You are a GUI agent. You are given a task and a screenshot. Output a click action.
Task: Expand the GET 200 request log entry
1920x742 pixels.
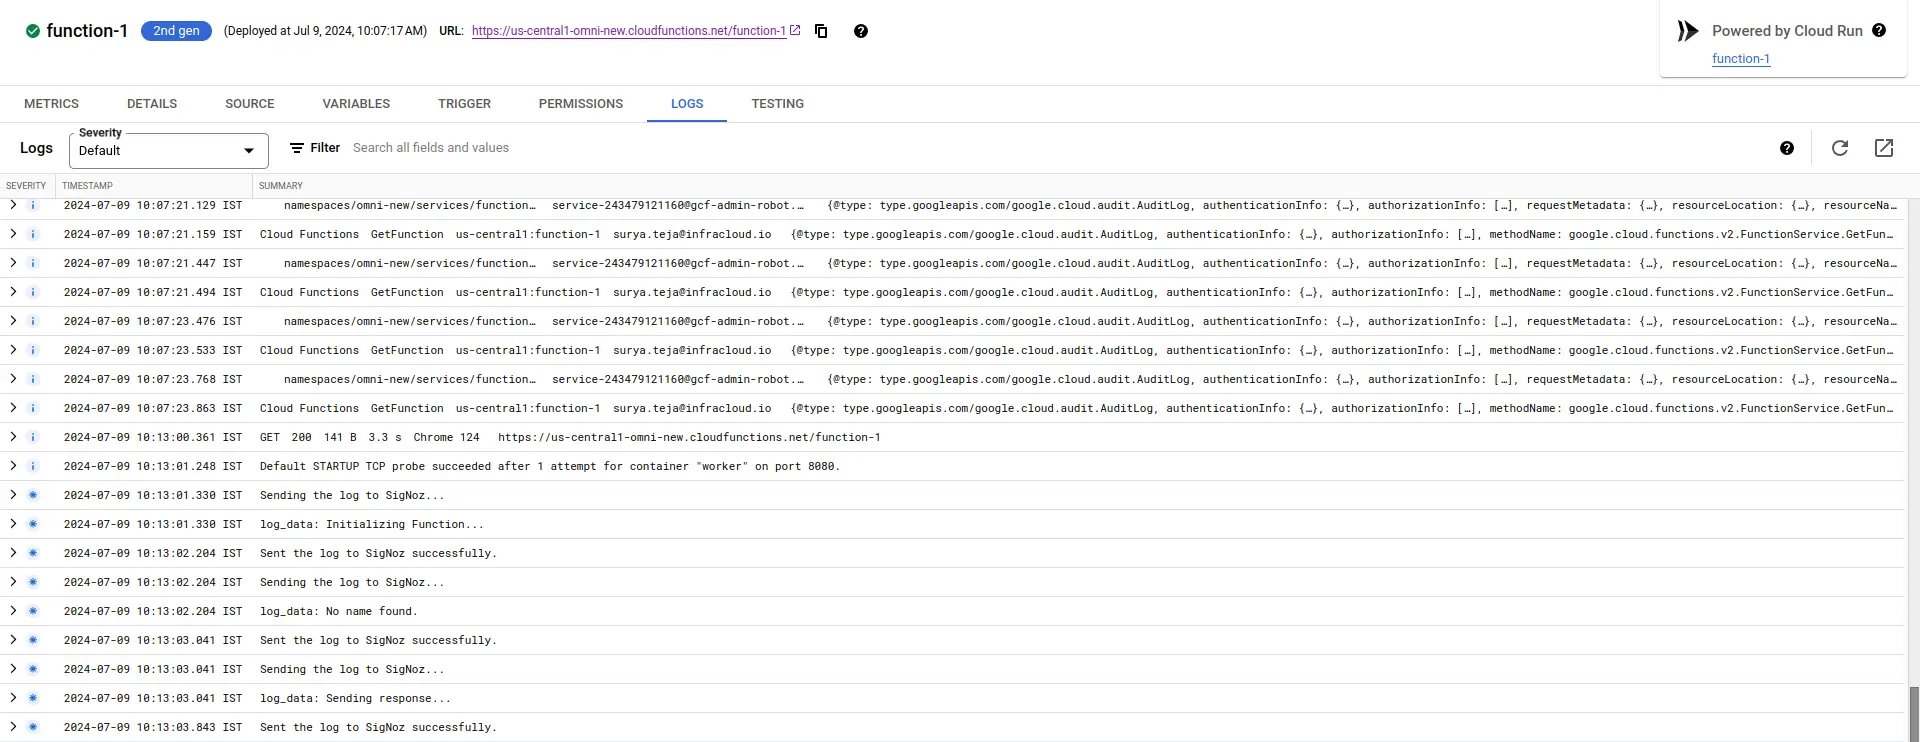[x=13, y=437]
